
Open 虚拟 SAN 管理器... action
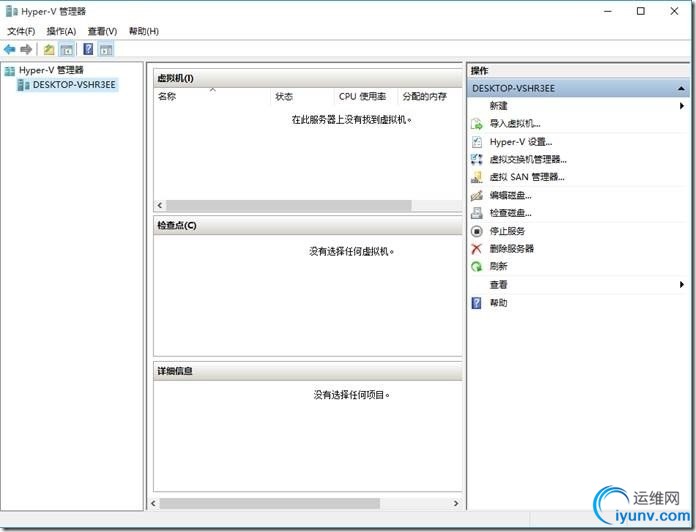click(527, 177)
